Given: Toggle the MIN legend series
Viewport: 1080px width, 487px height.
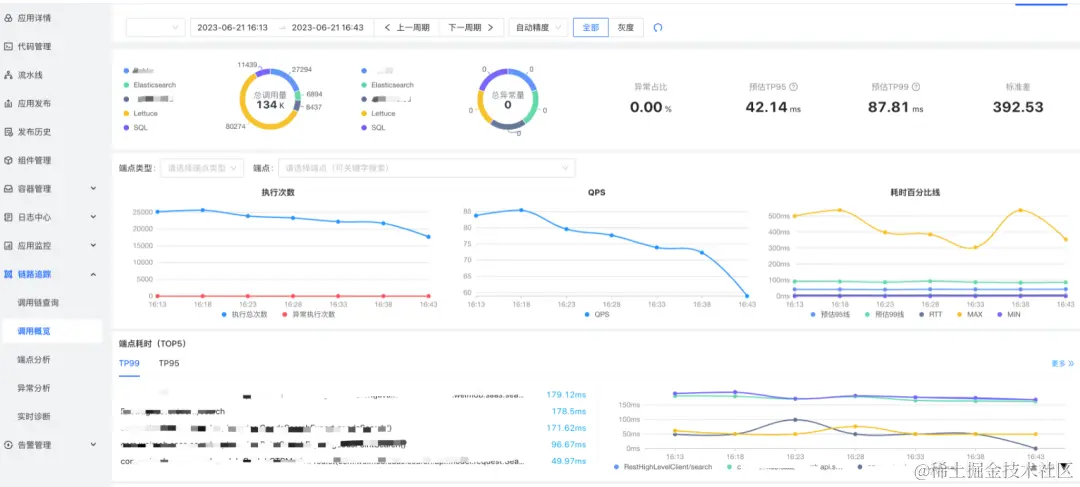Looking at the screenshot, I should coord(1008,314).
